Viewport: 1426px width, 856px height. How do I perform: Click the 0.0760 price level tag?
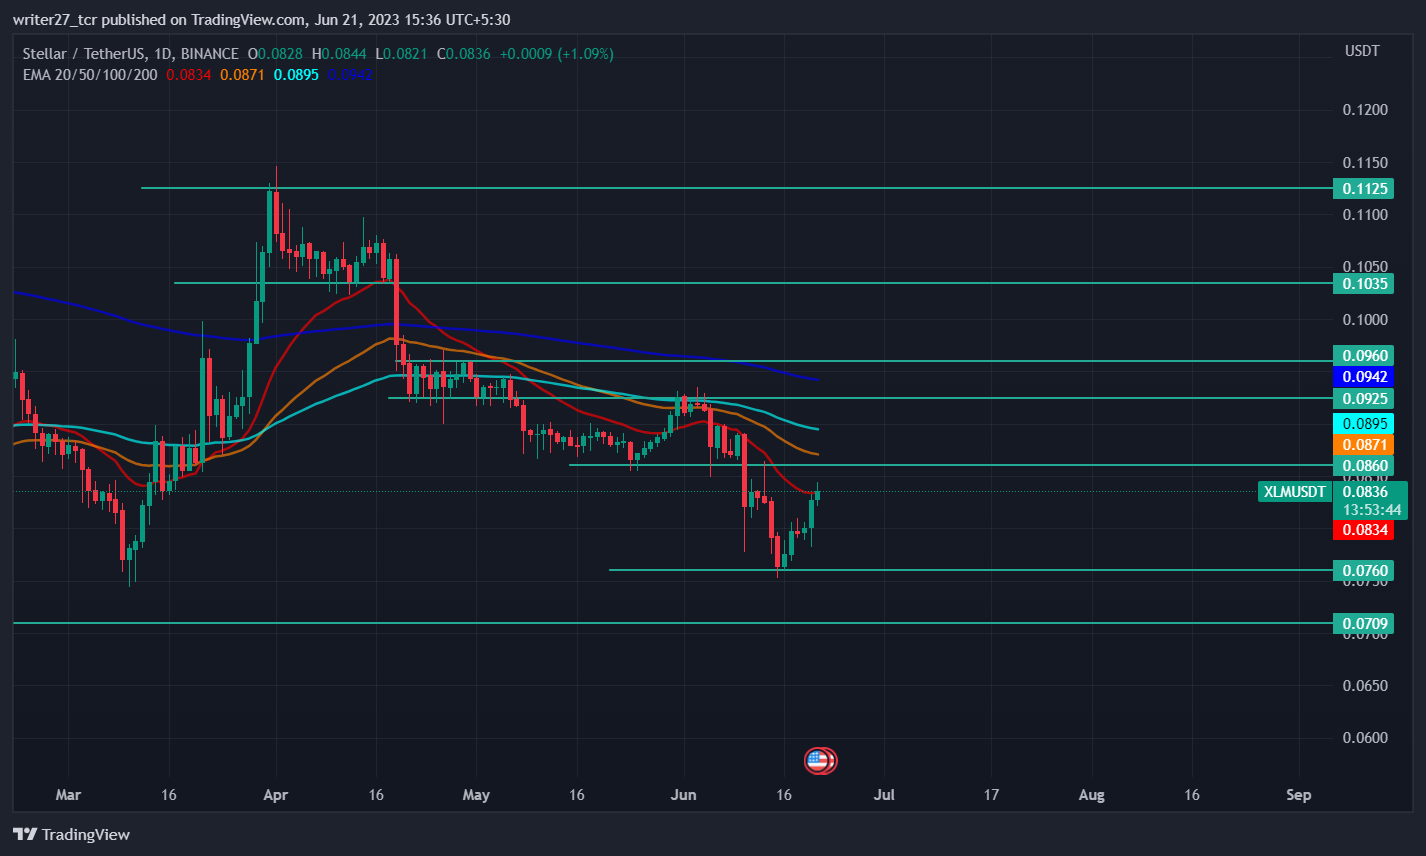coord(1364,570)
